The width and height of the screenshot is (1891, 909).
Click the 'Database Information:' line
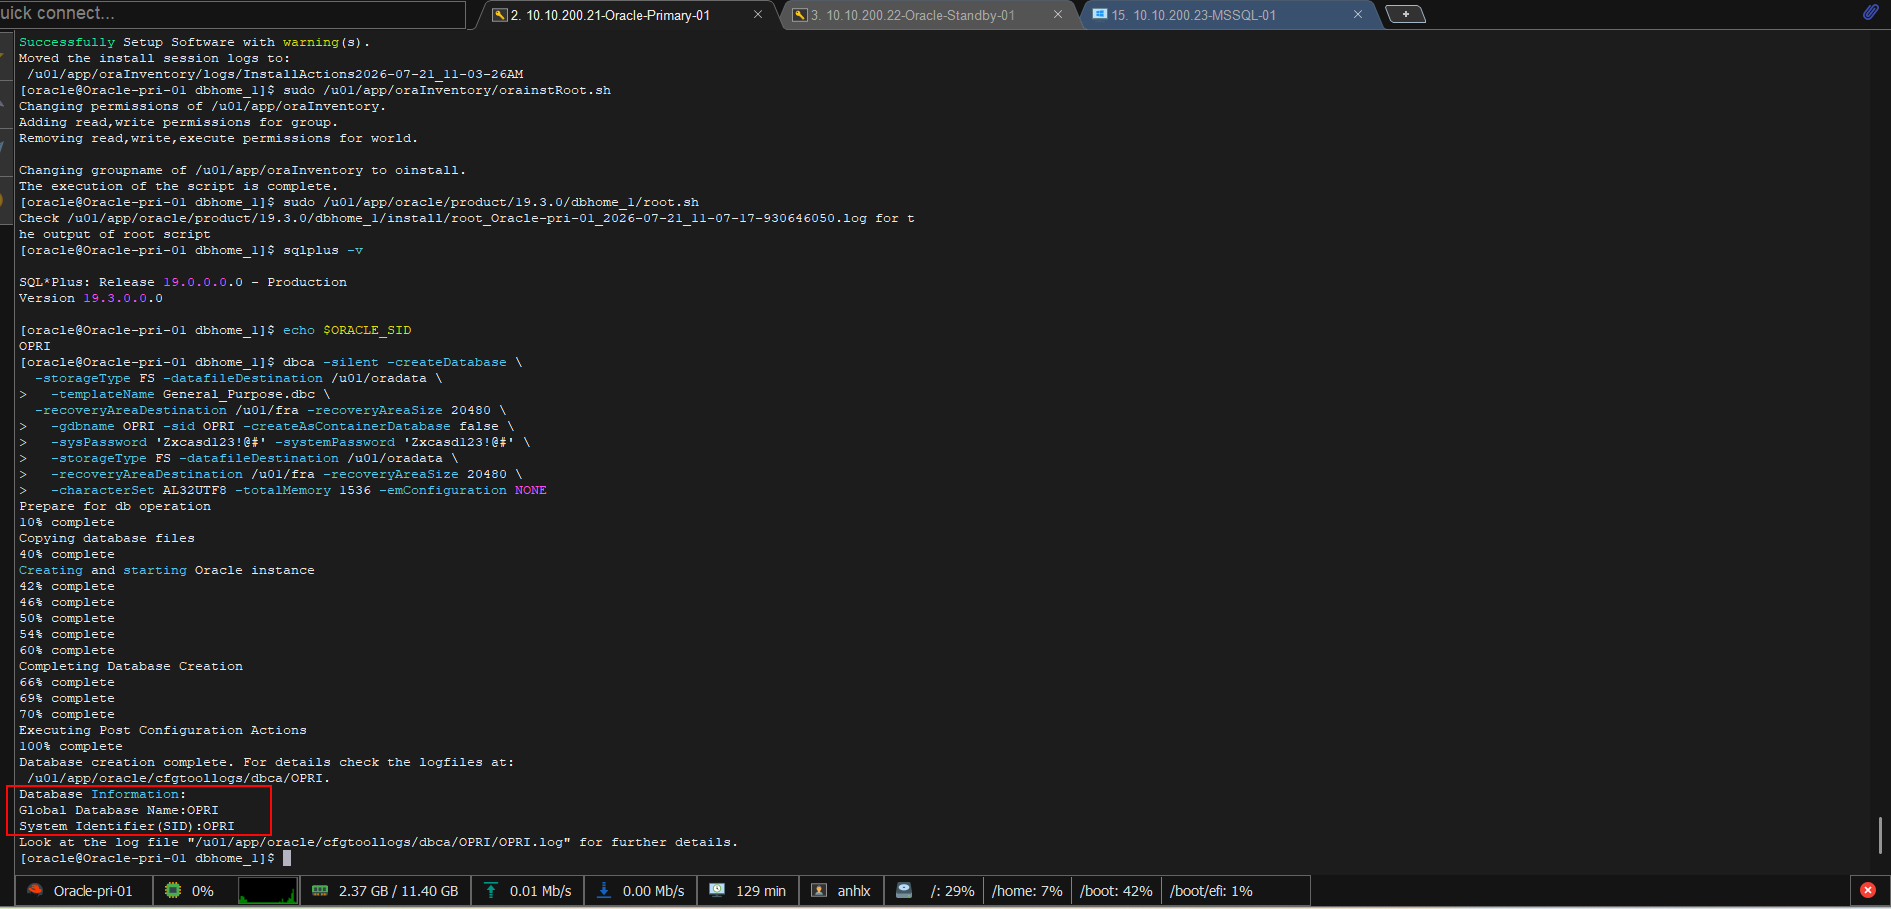tap(103, 794)
